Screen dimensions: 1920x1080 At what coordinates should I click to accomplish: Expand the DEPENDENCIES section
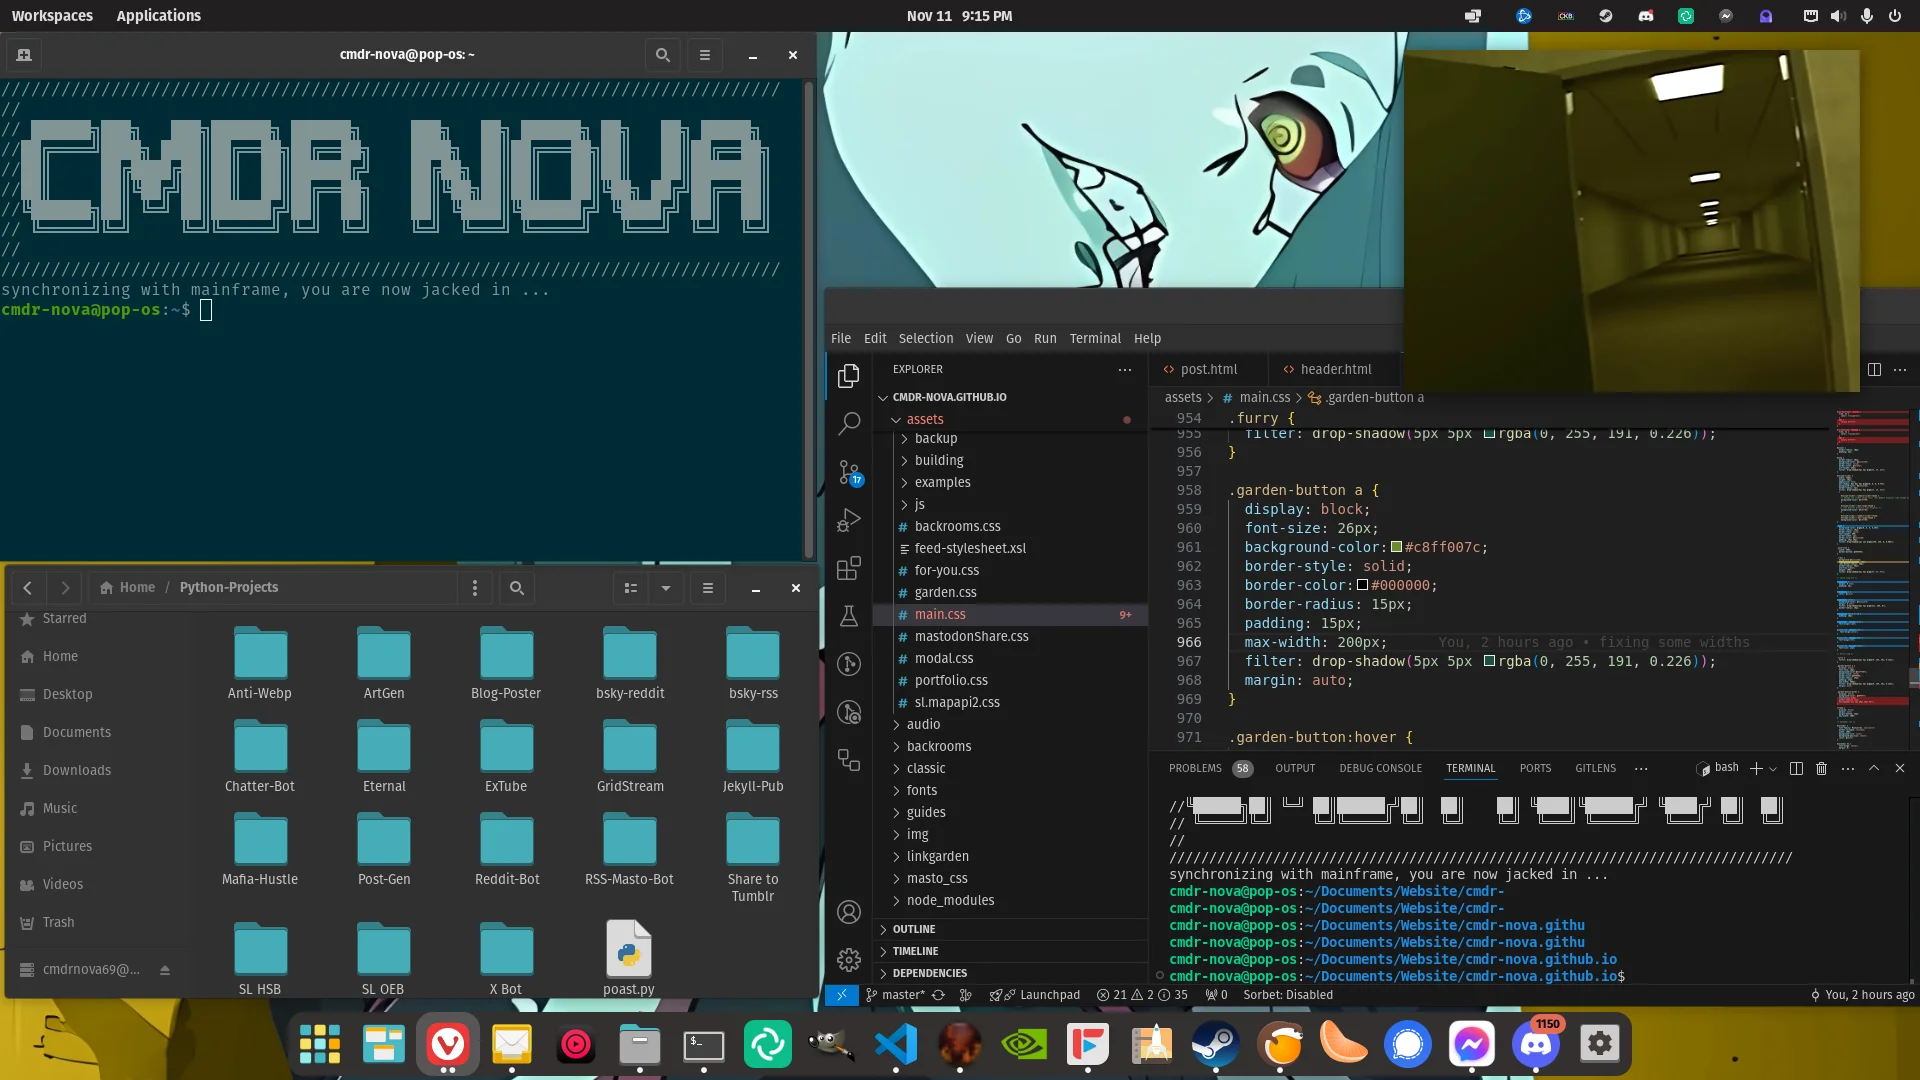[x=1010, y=973]
